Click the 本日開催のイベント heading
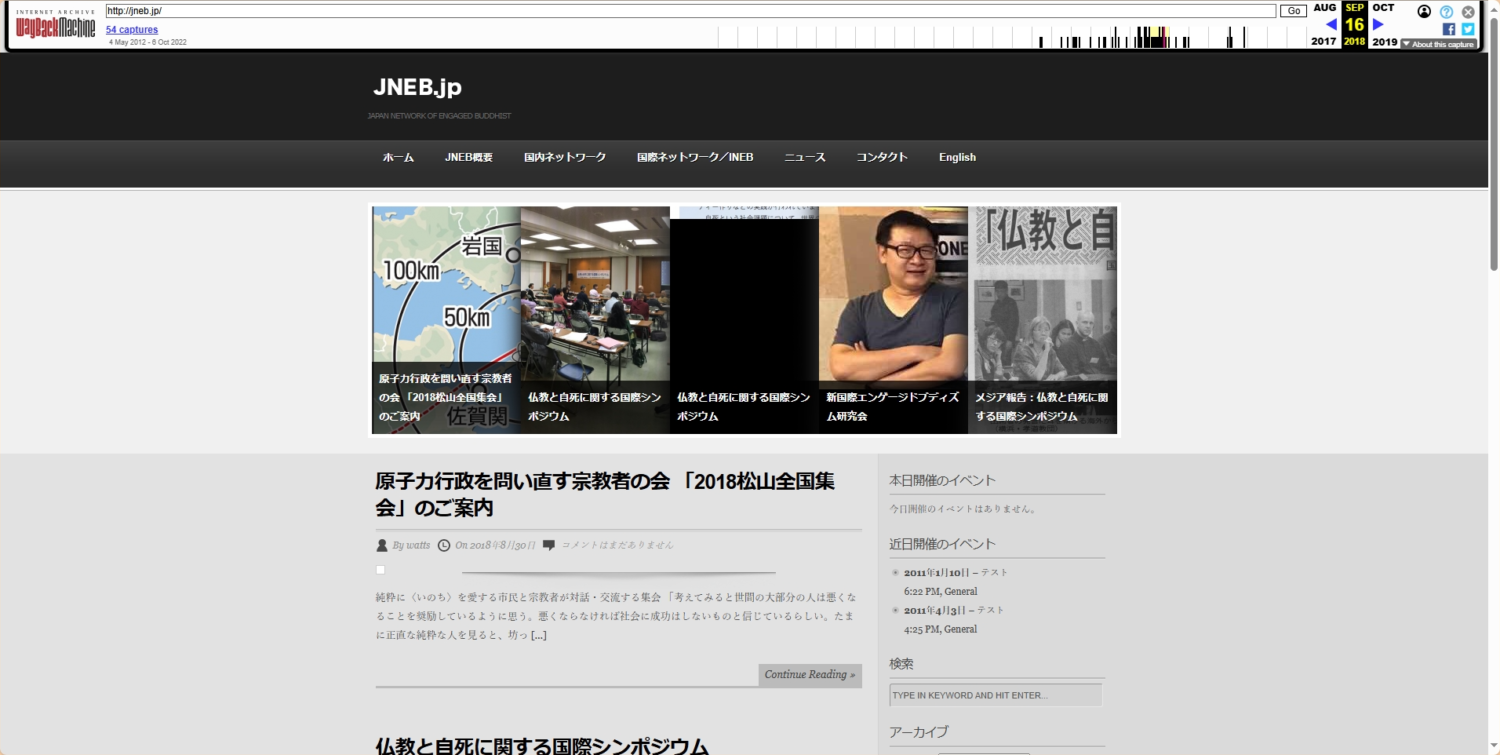Screen dimensions: 1500x755 tap(942, 480)
